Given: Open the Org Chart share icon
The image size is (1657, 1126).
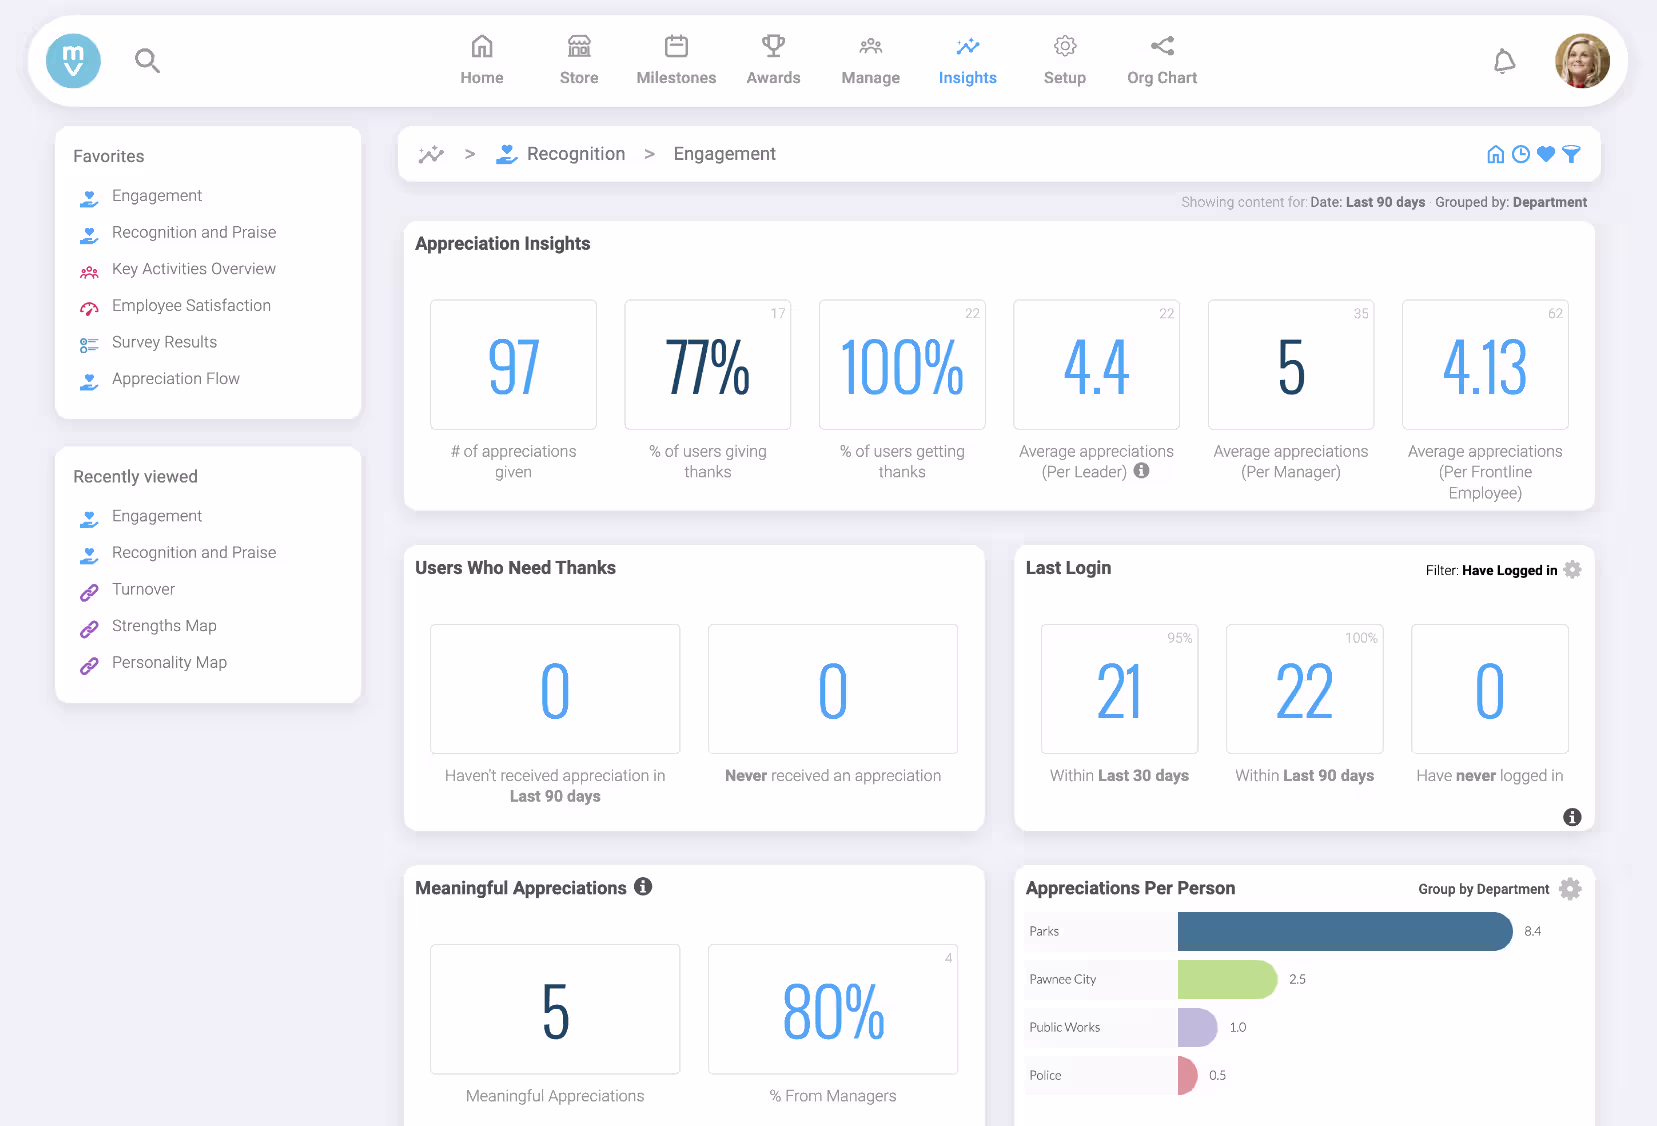Looking at the screenshot, I should coord(1161,45).
